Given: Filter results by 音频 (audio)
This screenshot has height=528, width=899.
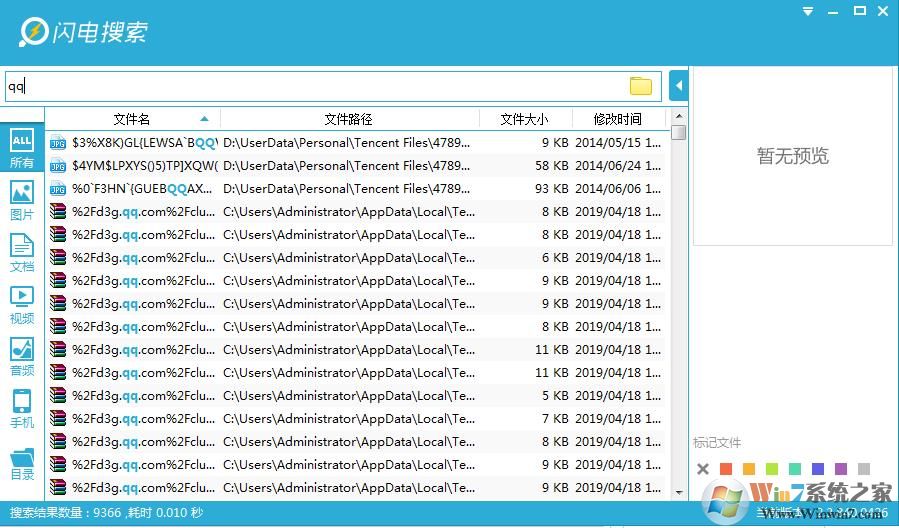Looking at the screenshot, I should pos(22,357).
